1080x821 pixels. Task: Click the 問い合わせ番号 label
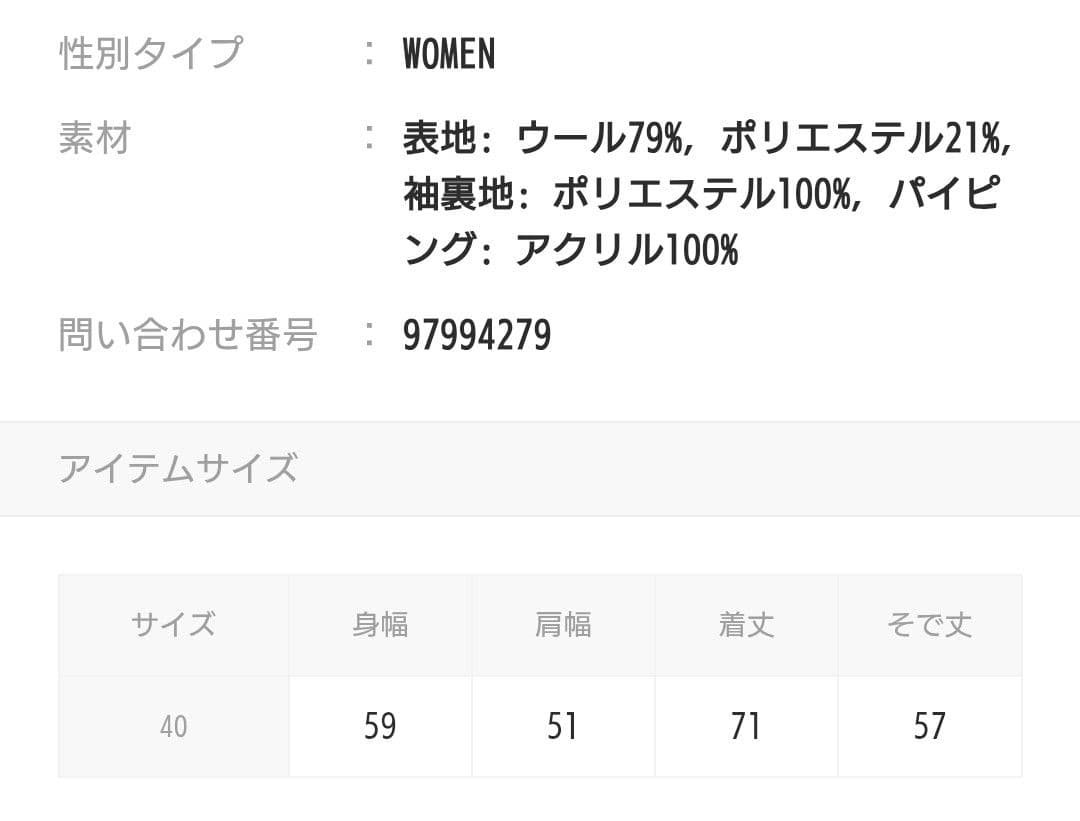[x=188, y=335]
